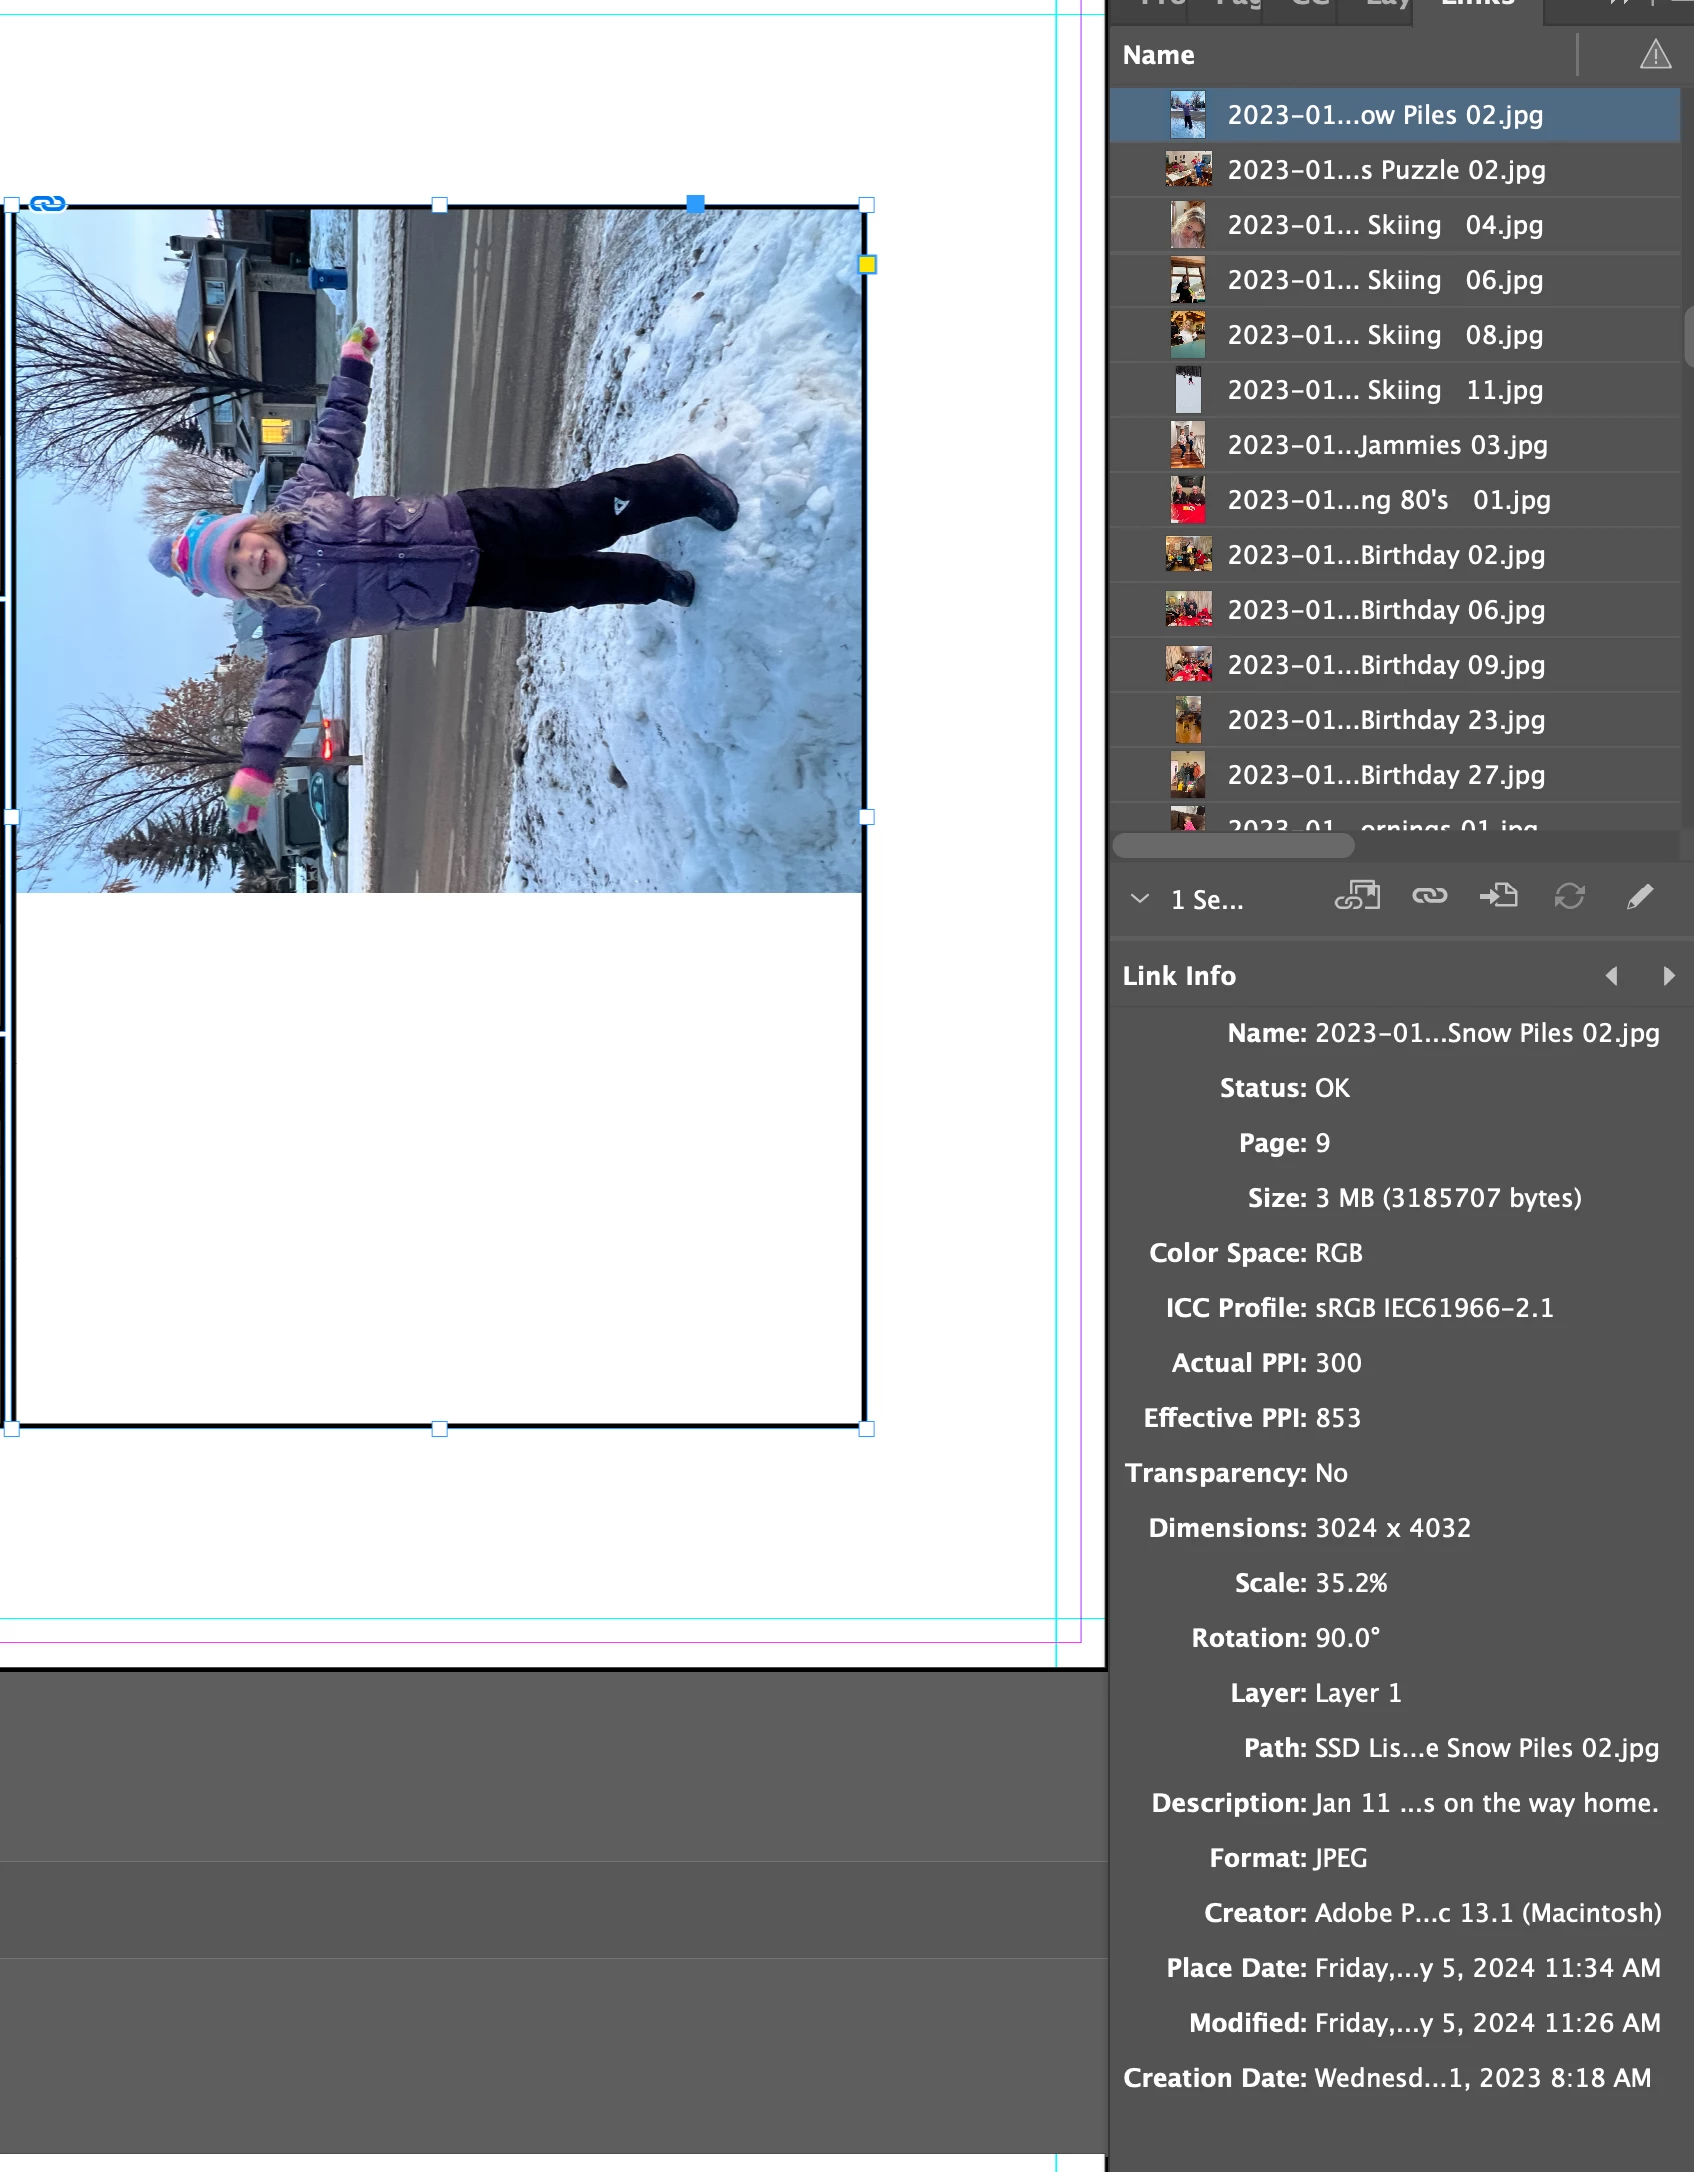Click Size 3 MB (3185707 bytes)
This screenshot has height=2172, width=1694.
coord(1448,1198)
